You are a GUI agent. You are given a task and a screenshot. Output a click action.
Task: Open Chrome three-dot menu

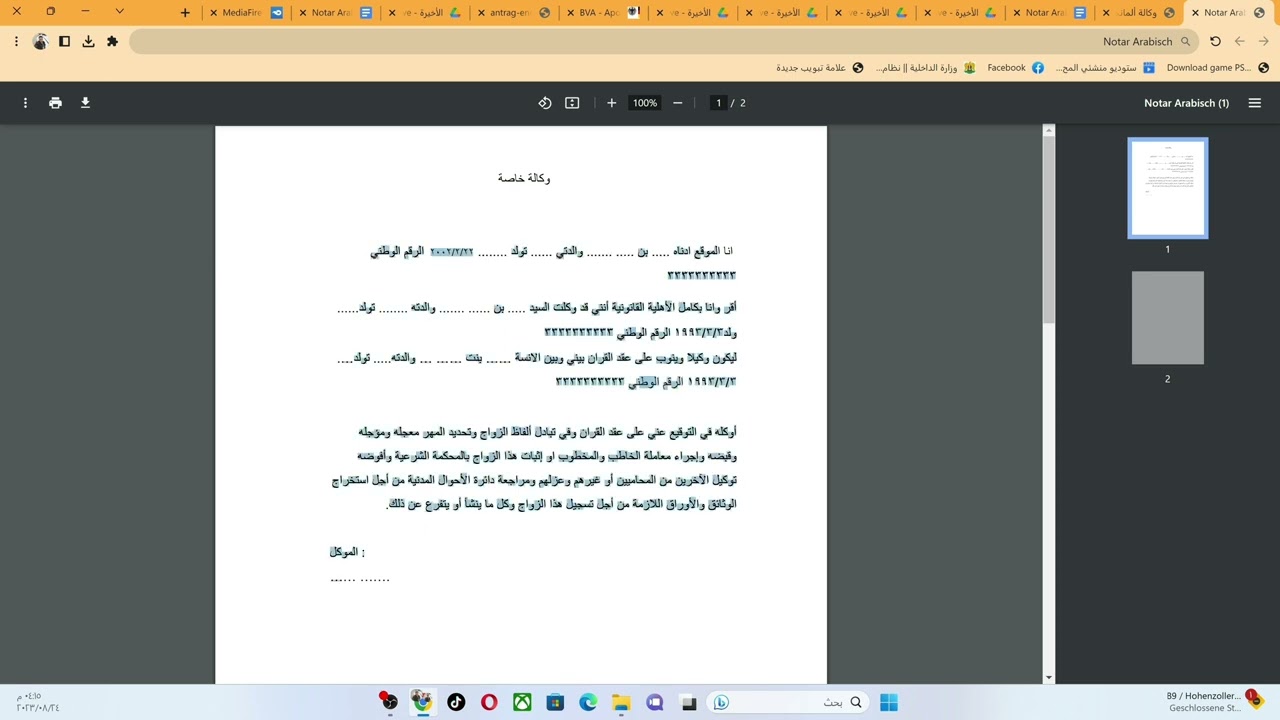pos(16,41)
